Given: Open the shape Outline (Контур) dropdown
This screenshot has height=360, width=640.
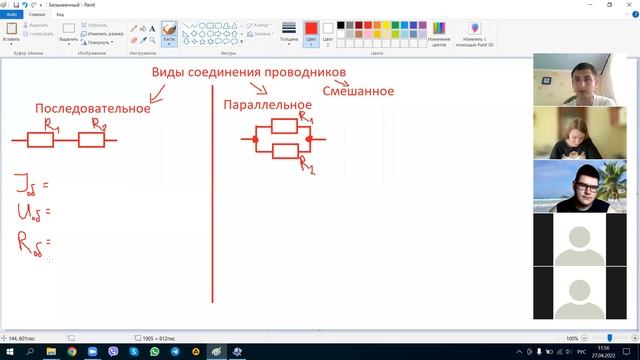Looking at the screenshot, I should (x=258, y=25).
